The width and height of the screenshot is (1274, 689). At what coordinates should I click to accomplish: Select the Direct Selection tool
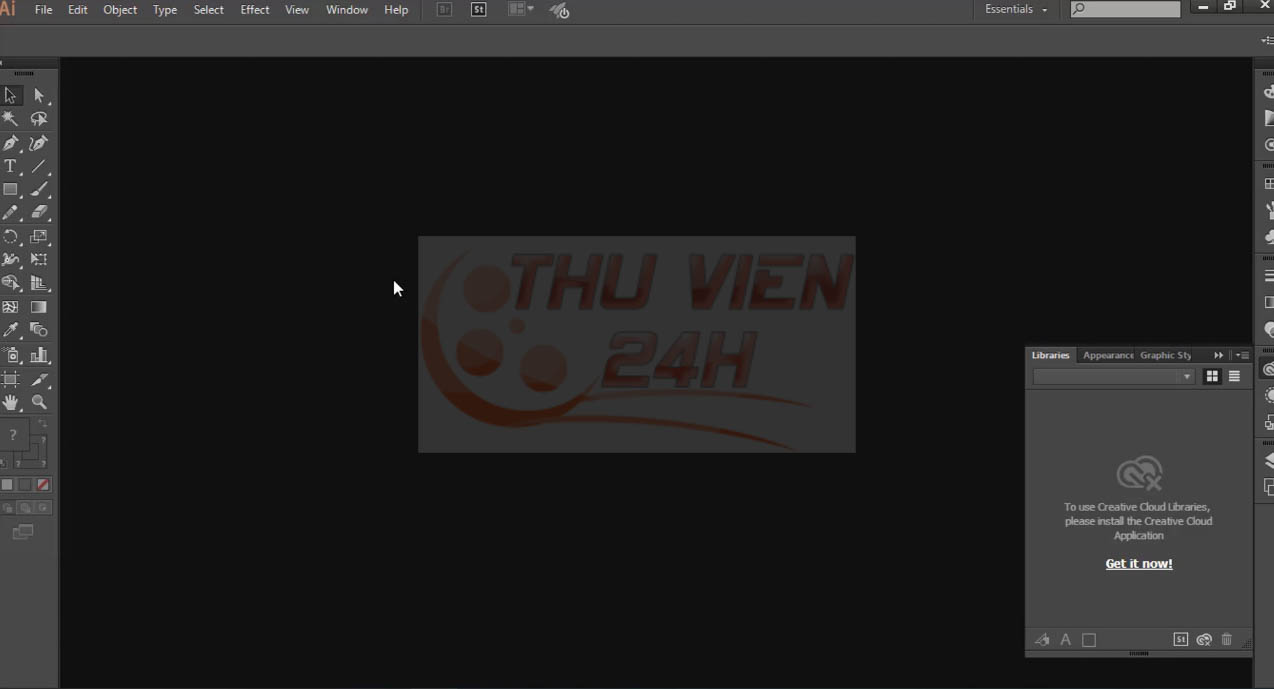click(x=39, y=96)
